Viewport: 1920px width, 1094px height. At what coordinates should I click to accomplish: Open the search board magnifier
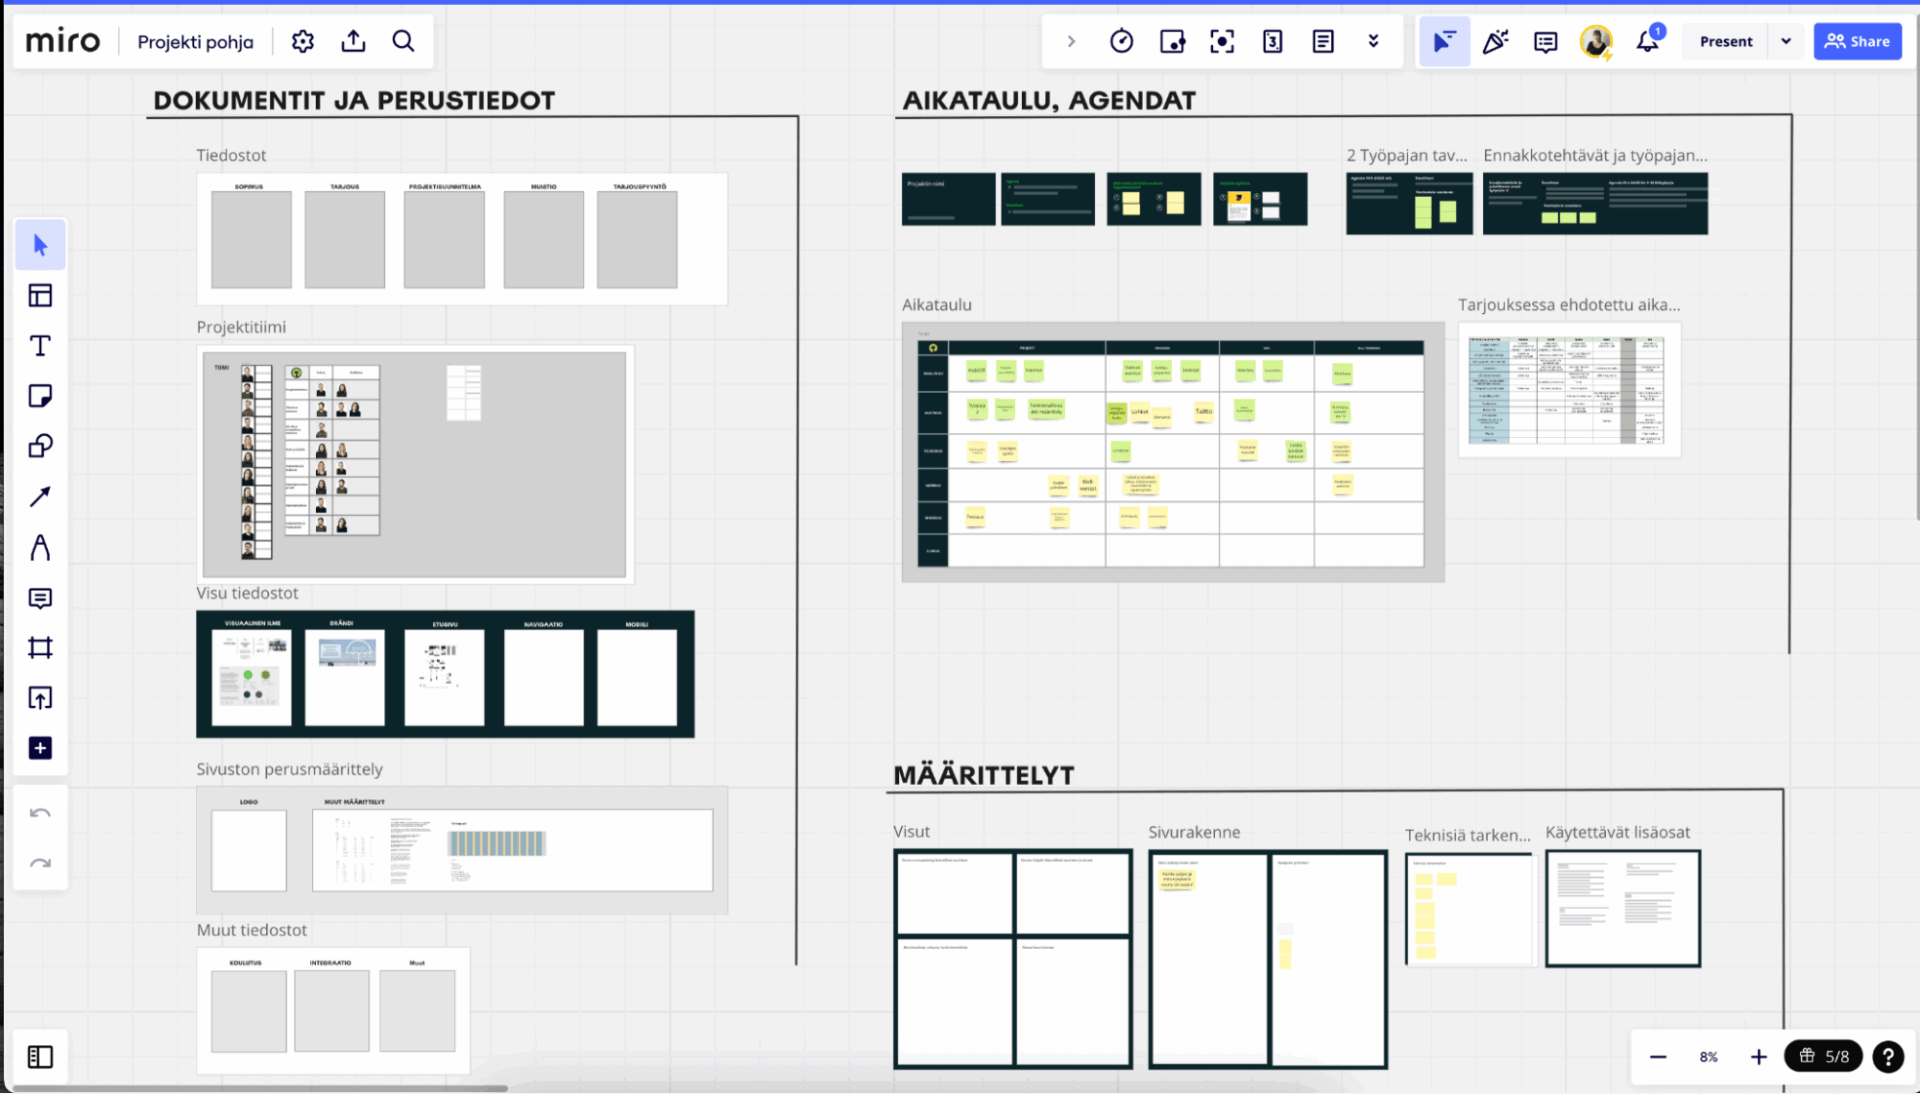tap(403, 41)
